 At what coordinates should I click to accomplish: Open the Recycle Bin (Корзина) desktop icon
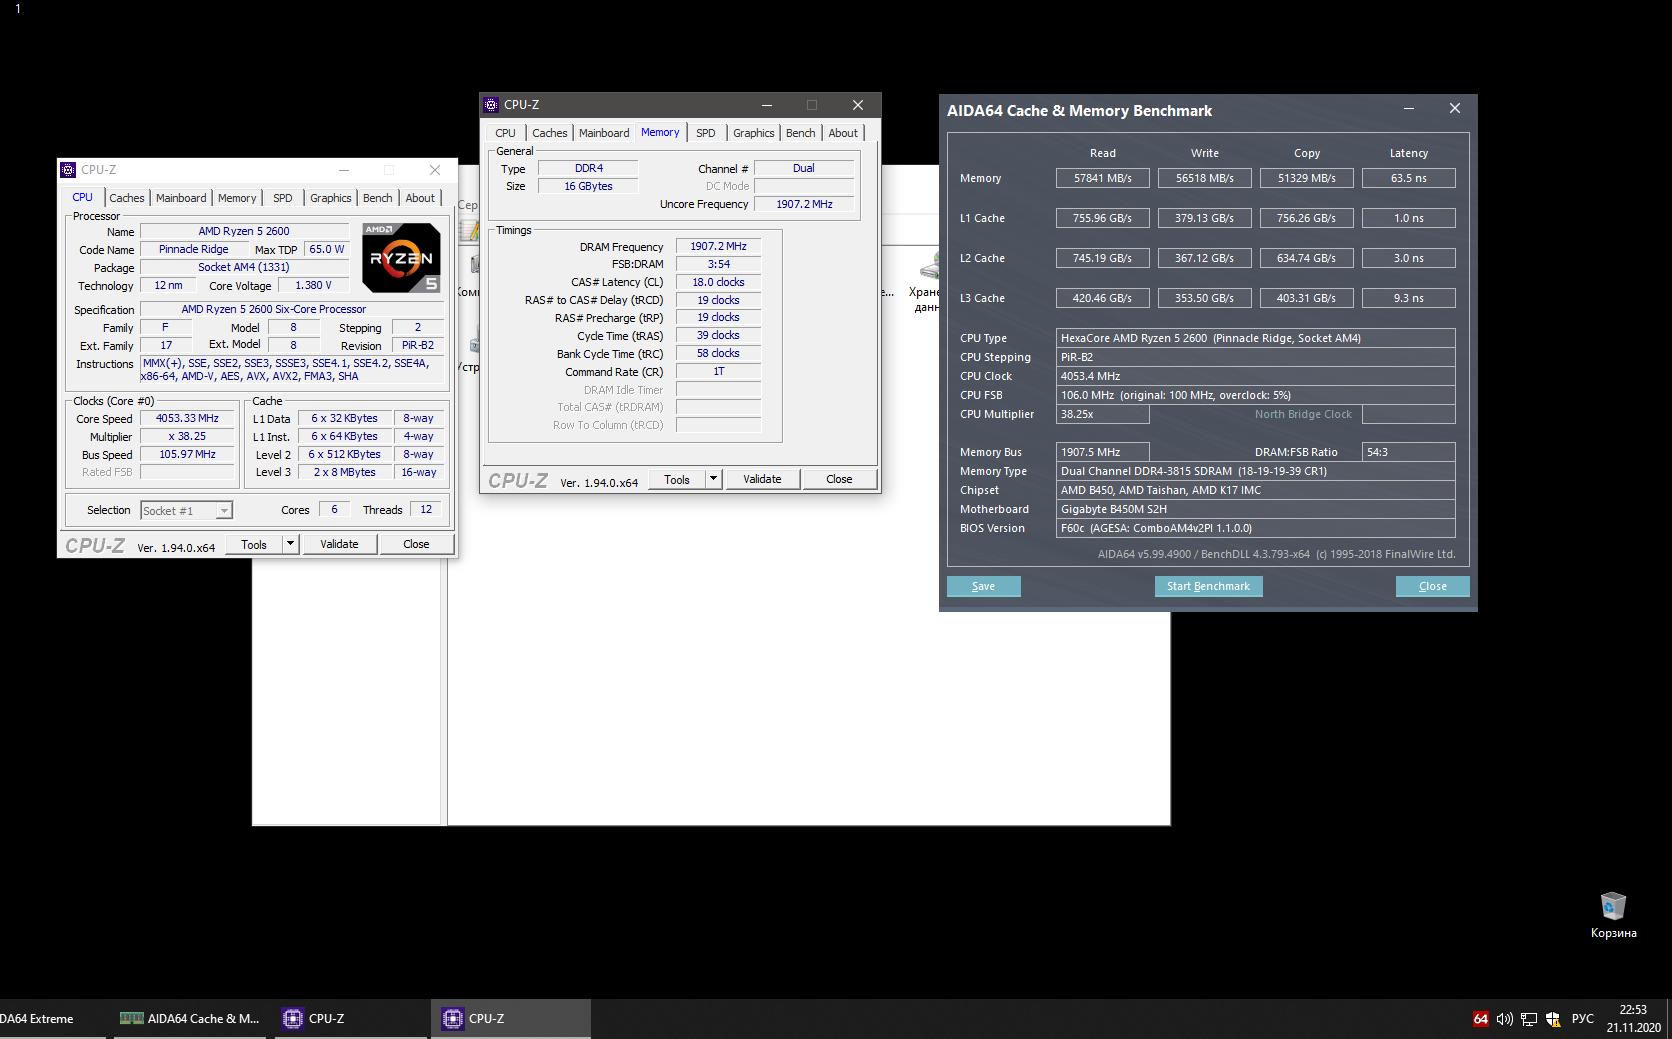coord(1613,915)
